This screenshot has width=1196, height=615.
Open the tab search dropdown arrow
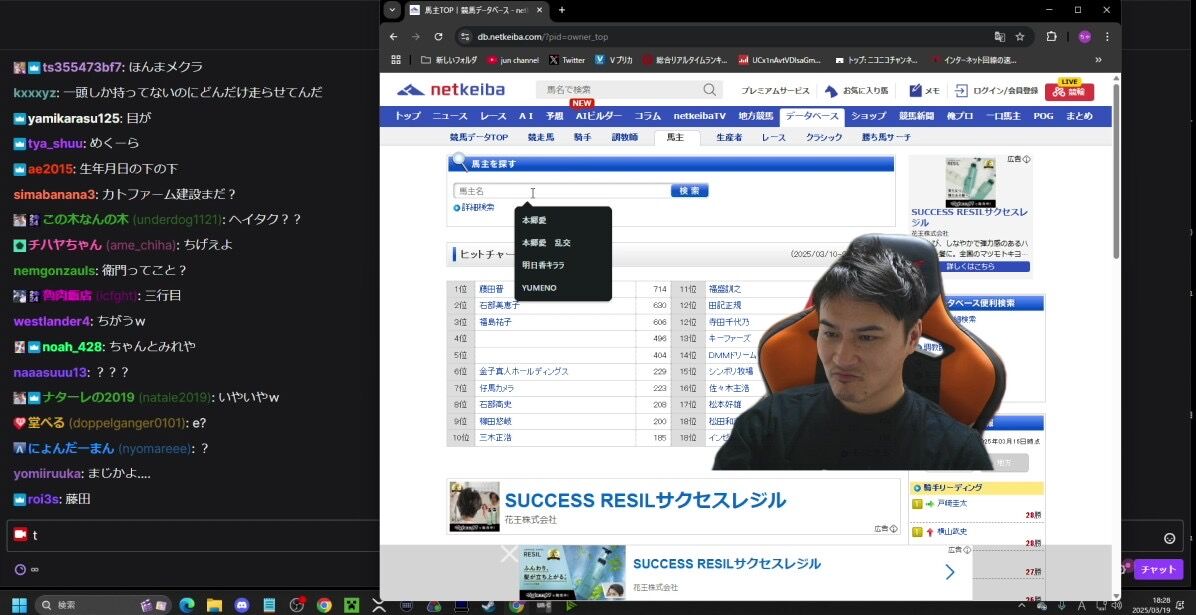[392, 10]
